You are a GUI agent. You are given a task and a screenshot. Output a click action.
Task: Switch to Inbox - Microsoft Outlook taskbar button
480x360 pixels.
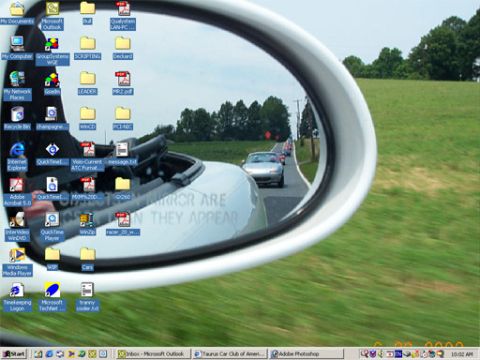[x=153, y=354]
